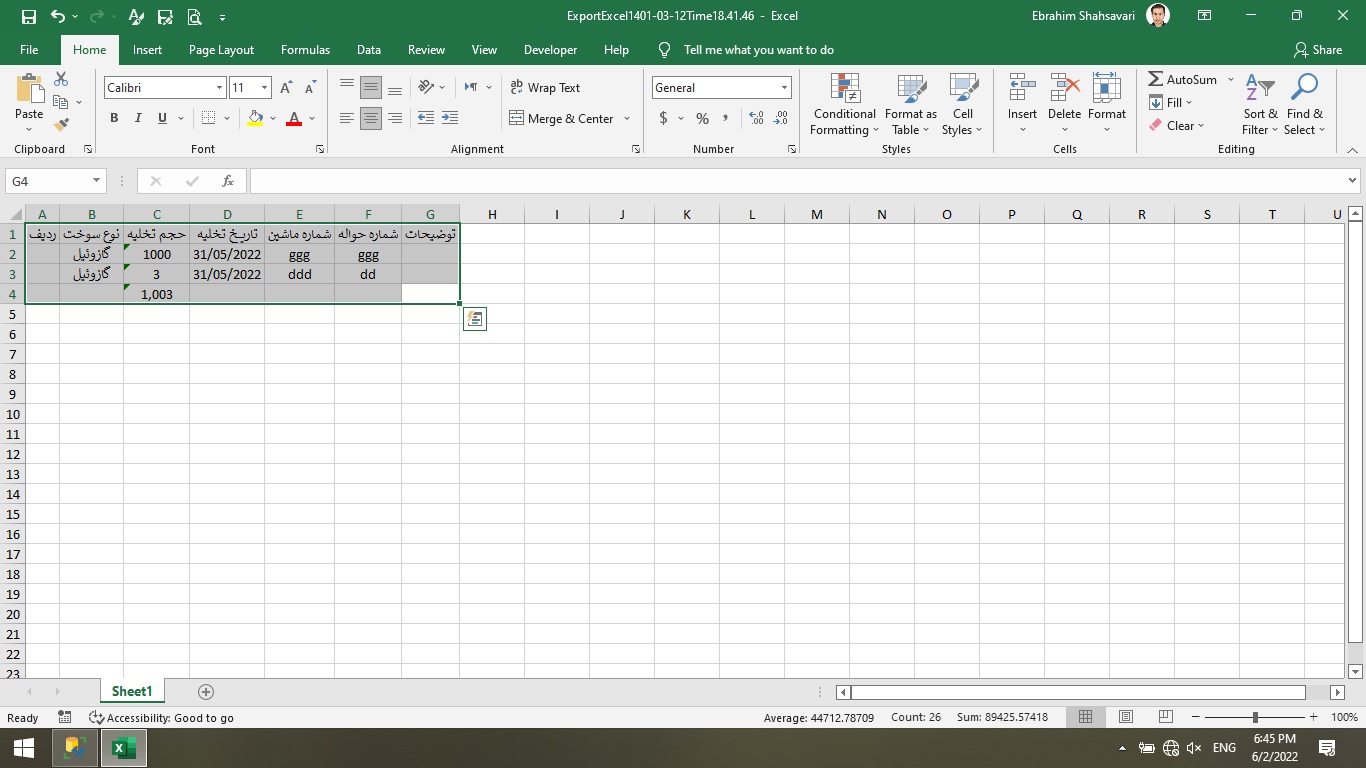Screen dimensions: 1366x768
Task: Toggle bold formatting
Action: [114, 118]
